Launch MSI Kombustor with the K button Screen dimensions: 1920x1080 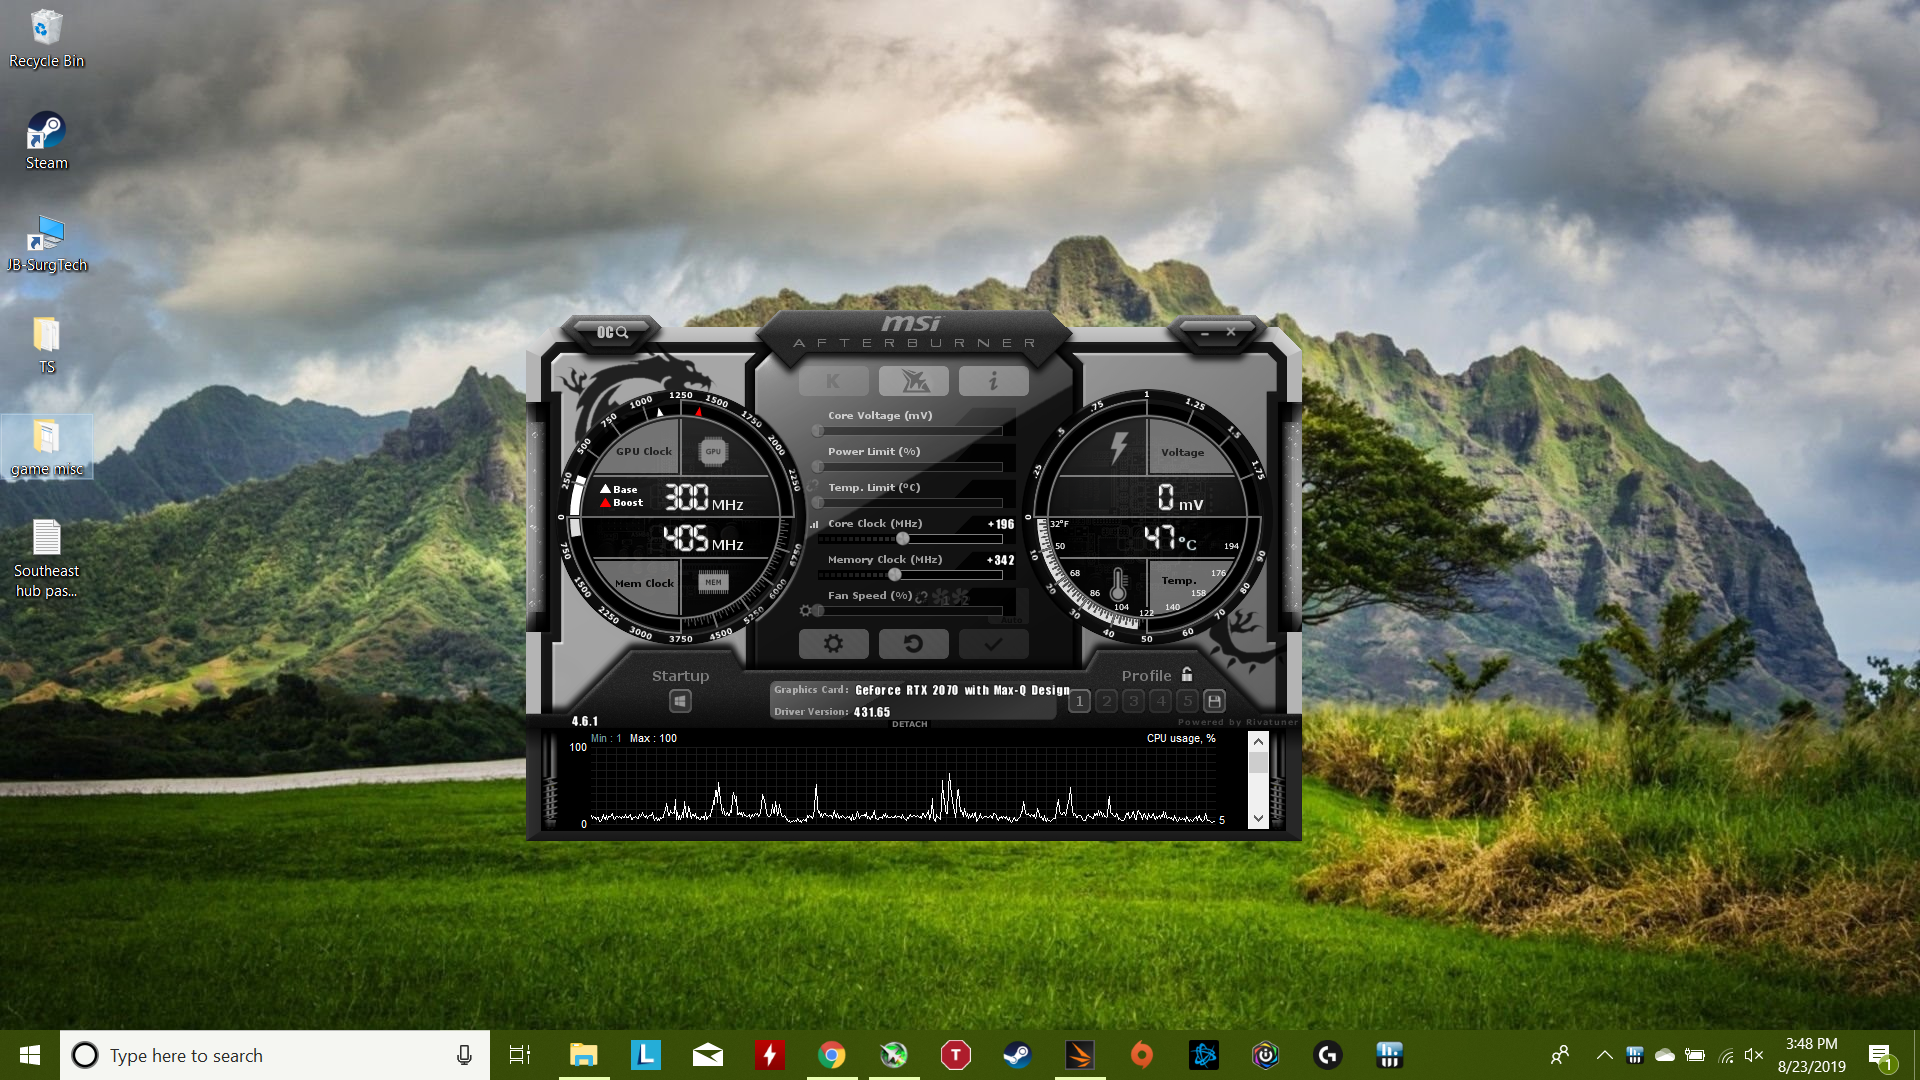click(x=833, y=381)
